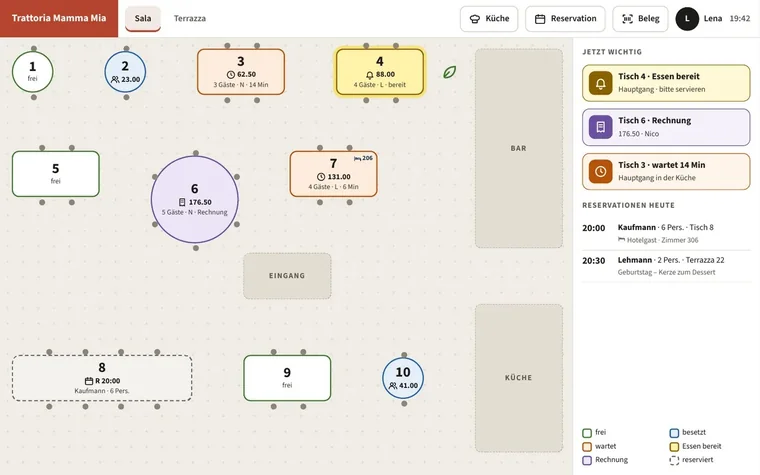760x475 pixels.
Task: Click the hotel bed icon on table 7
Action: (x=357, y=158)
